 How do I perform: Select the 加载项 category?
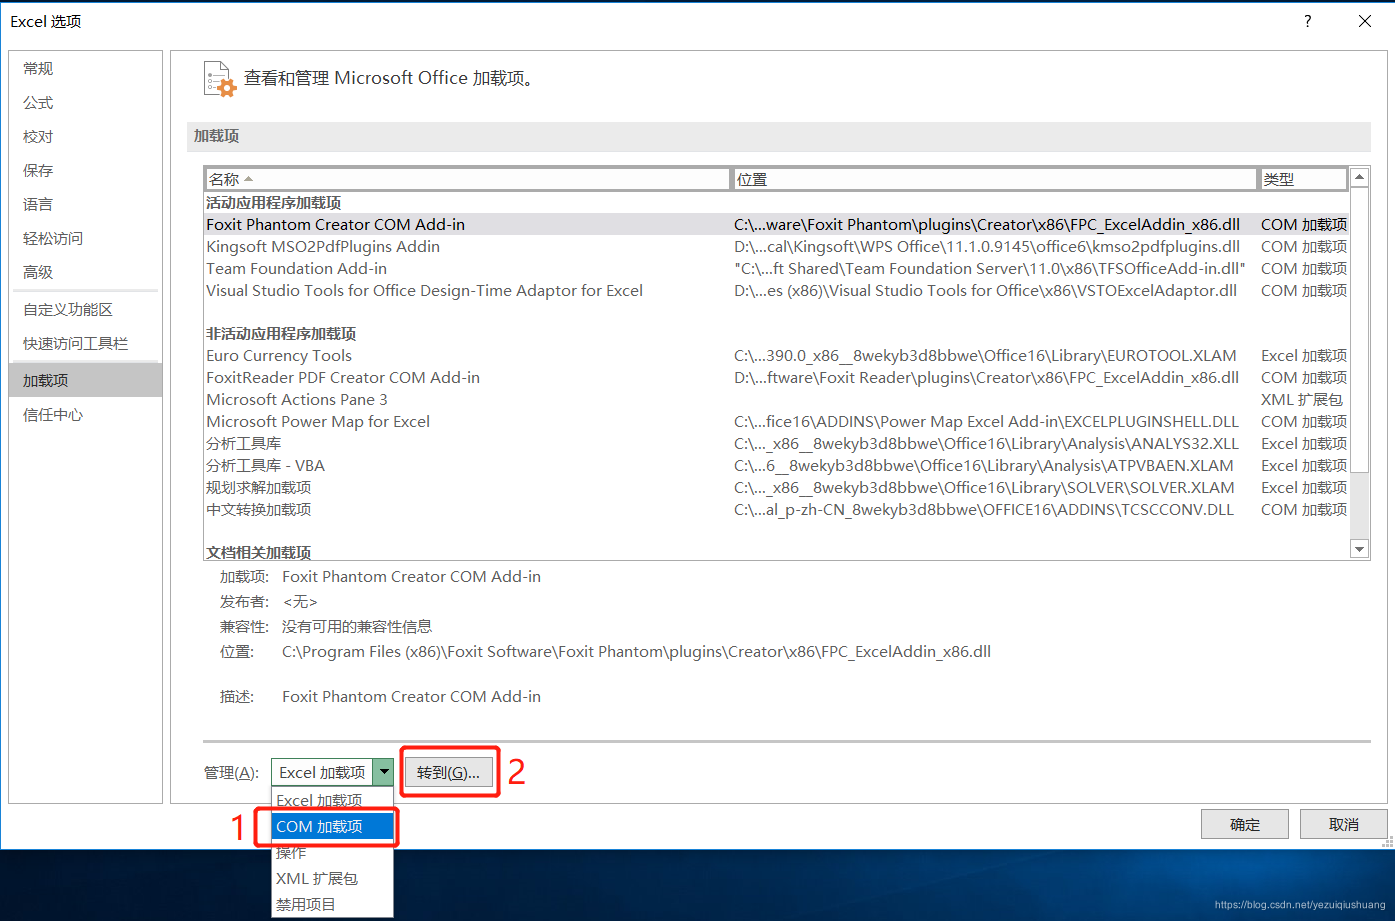(x=85, y=380)
